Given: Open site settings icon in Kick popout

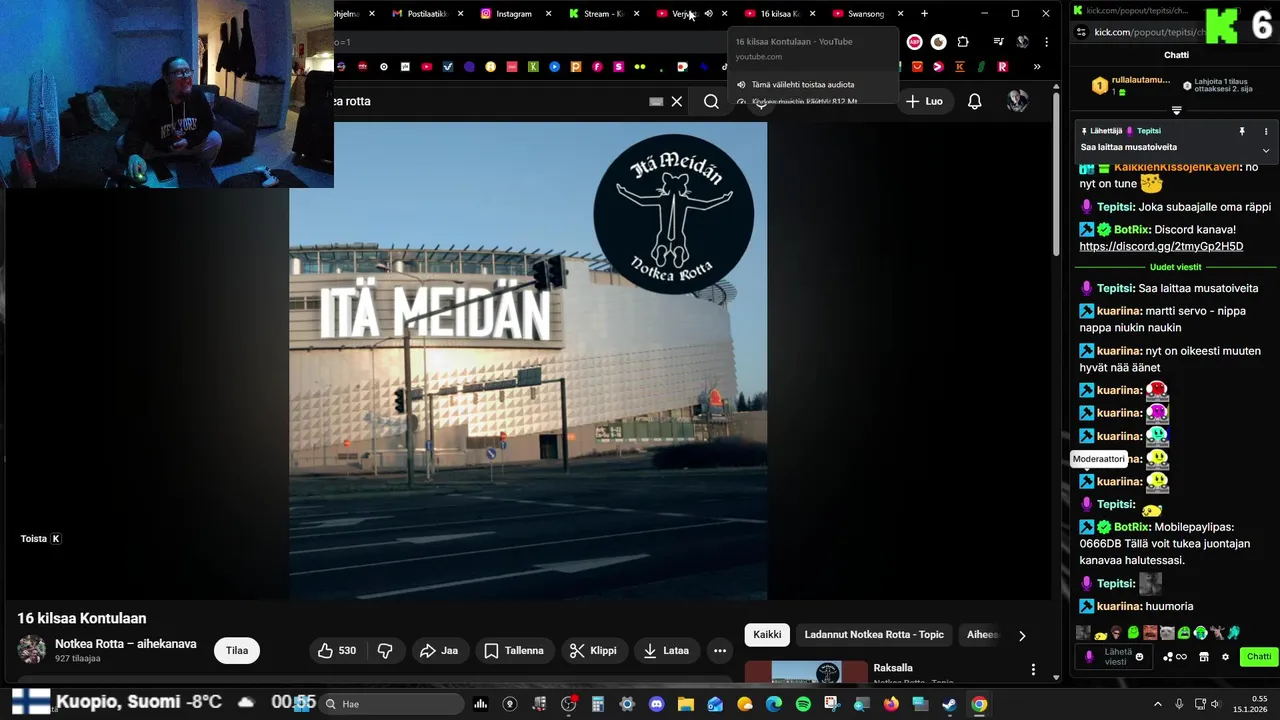Looking at the screenshot, I should click(1081, 32).
